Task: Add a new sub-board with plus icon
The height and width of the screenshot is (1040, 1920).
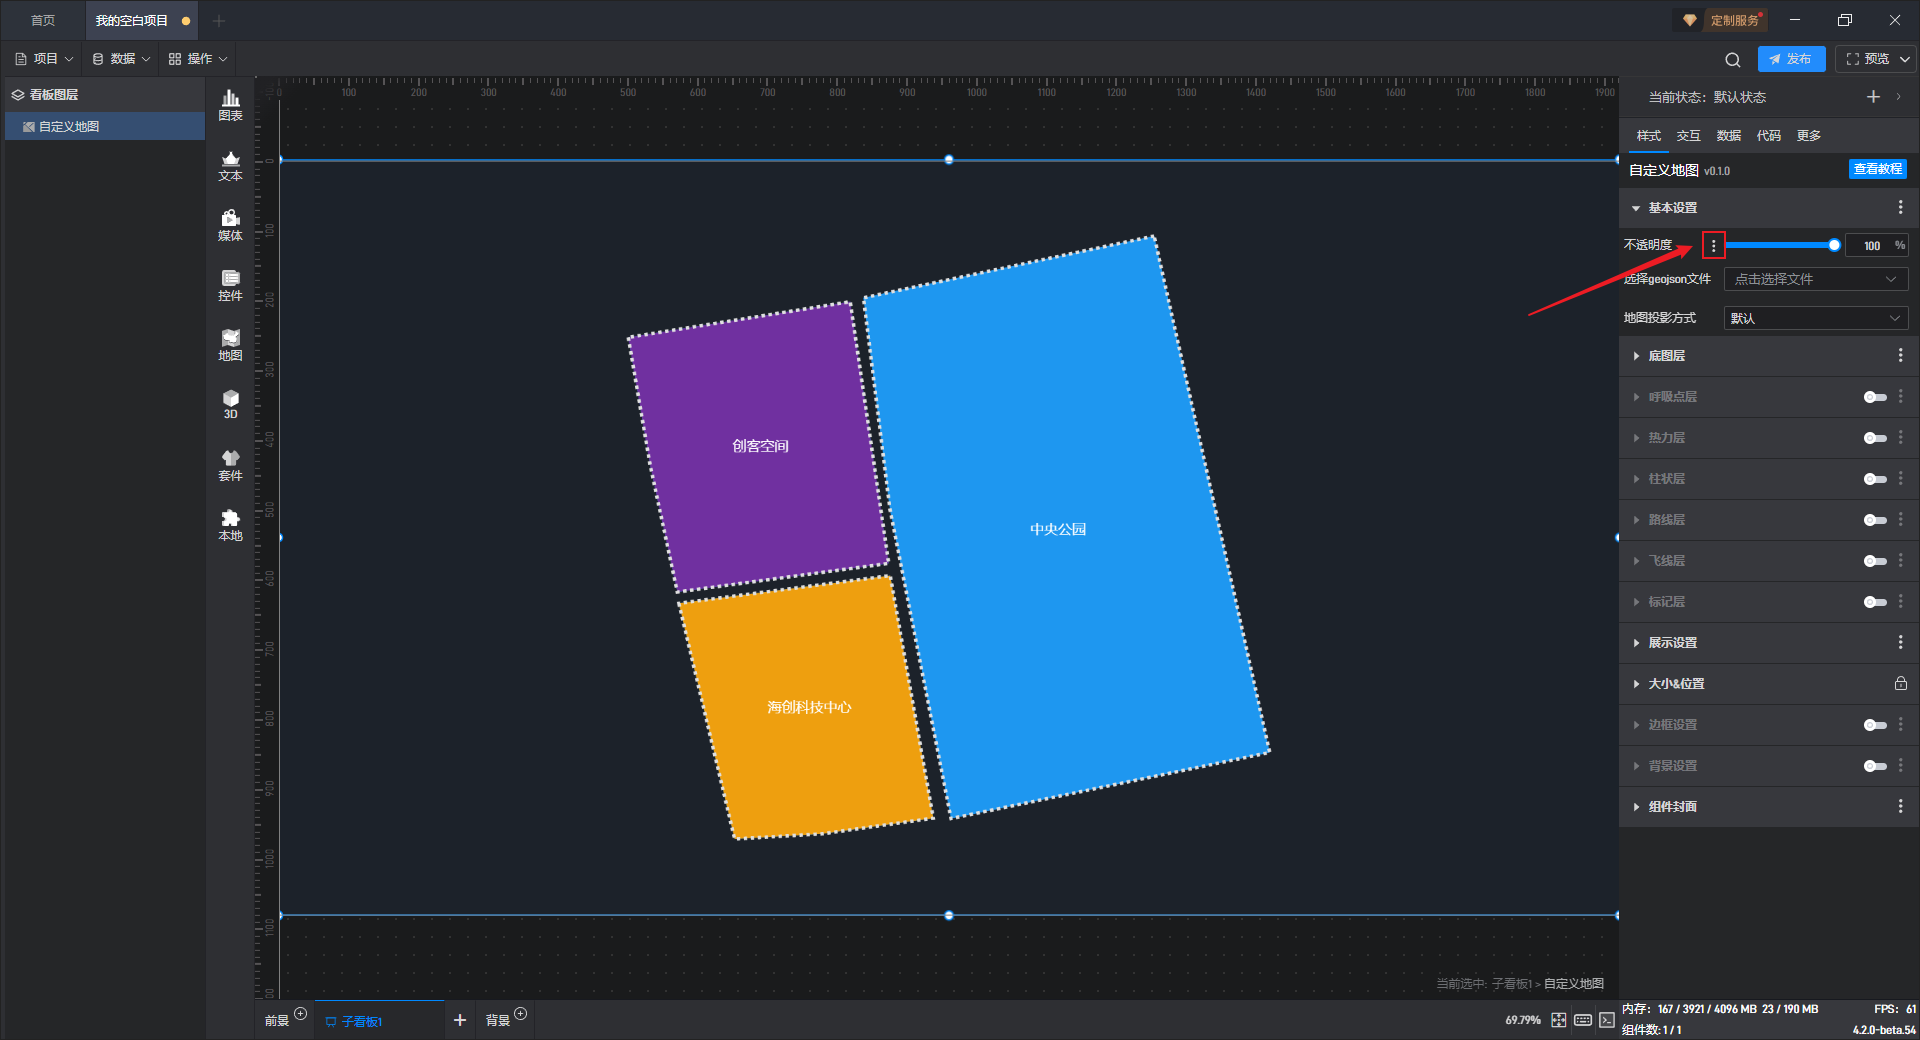Action: tap(460, 1020)
